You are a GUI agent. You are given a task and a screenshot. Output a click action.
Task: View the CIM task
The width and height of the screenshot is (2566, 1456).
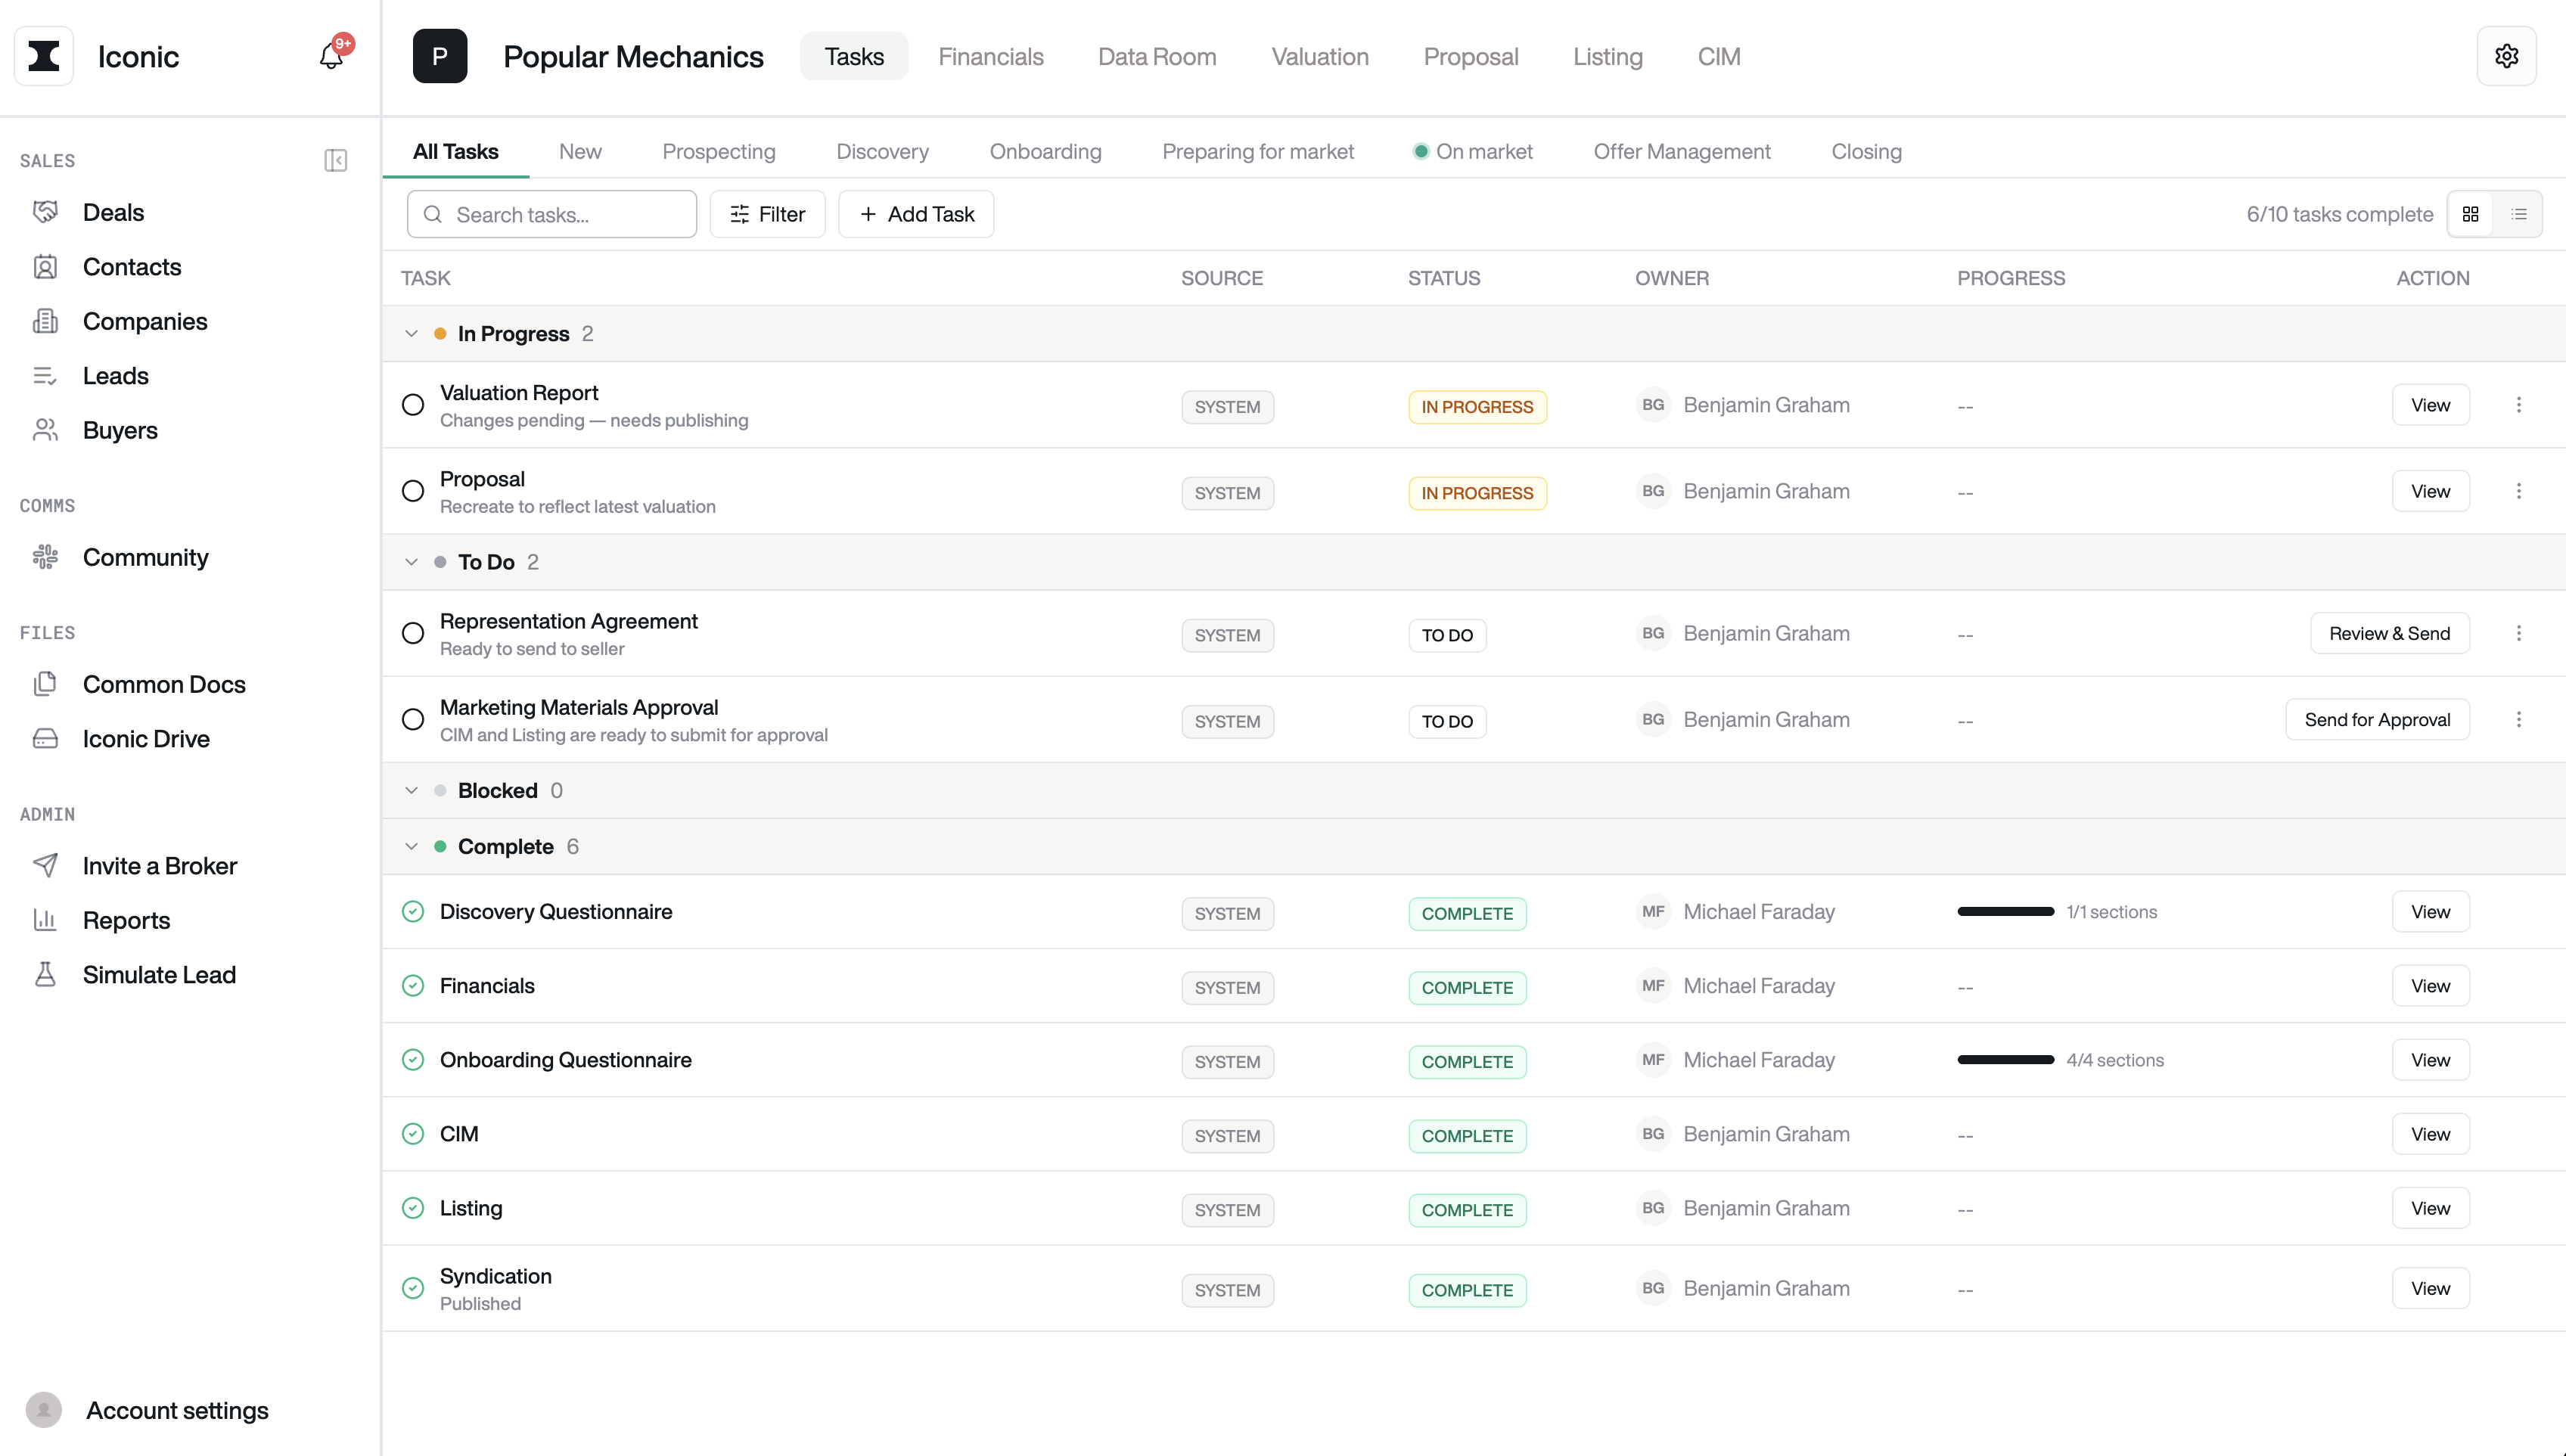(x=2430, y=1133)
